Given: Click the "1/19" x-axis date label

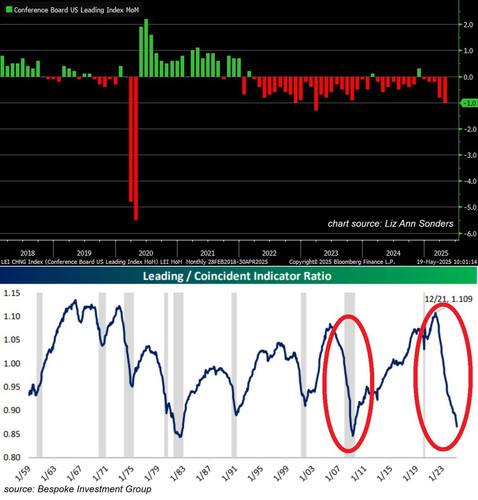Looking at the screenshot, I should [410, 473].
